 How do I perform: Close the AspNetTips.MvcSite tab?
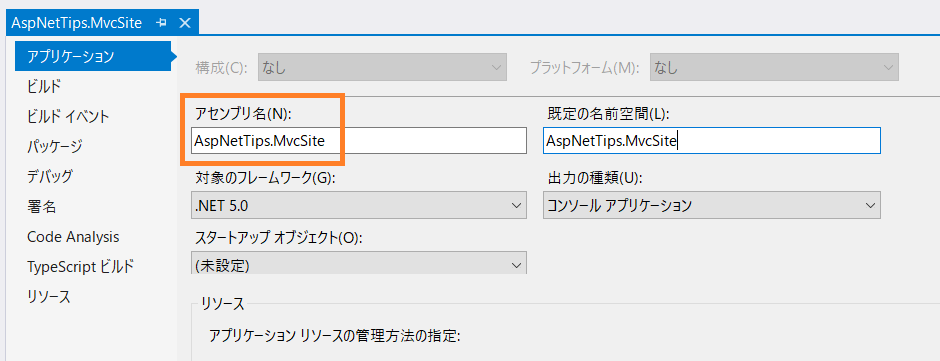click(x=185, y=23)
